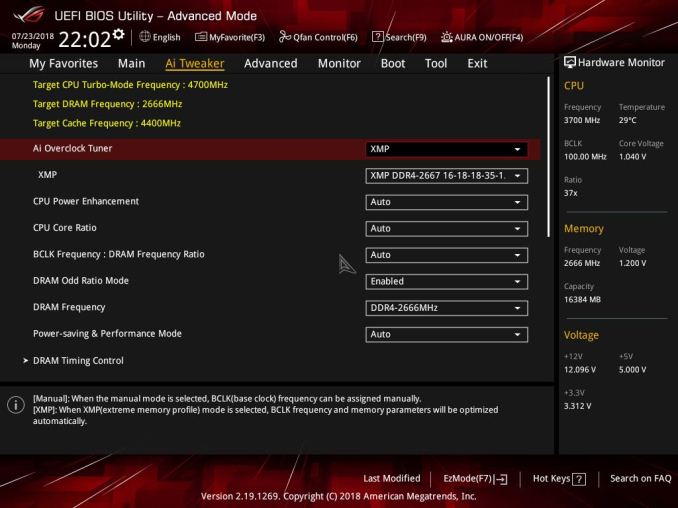Open the DRAM Odd Ratio Mode dropdown
This screenshot has height=508, width=678.
[x=447, y=281]
